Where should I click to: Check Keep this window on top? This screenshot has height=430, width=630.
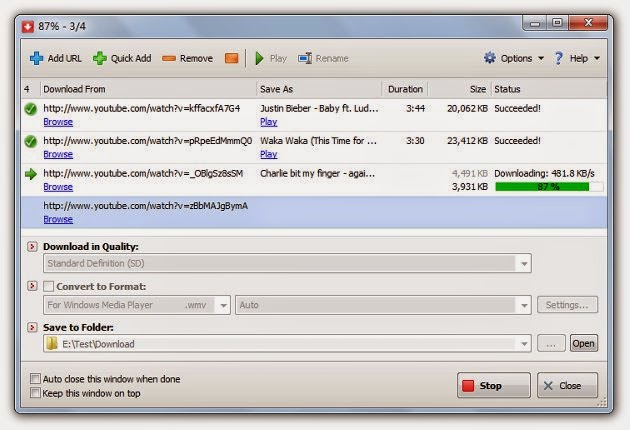click(35, 393)
